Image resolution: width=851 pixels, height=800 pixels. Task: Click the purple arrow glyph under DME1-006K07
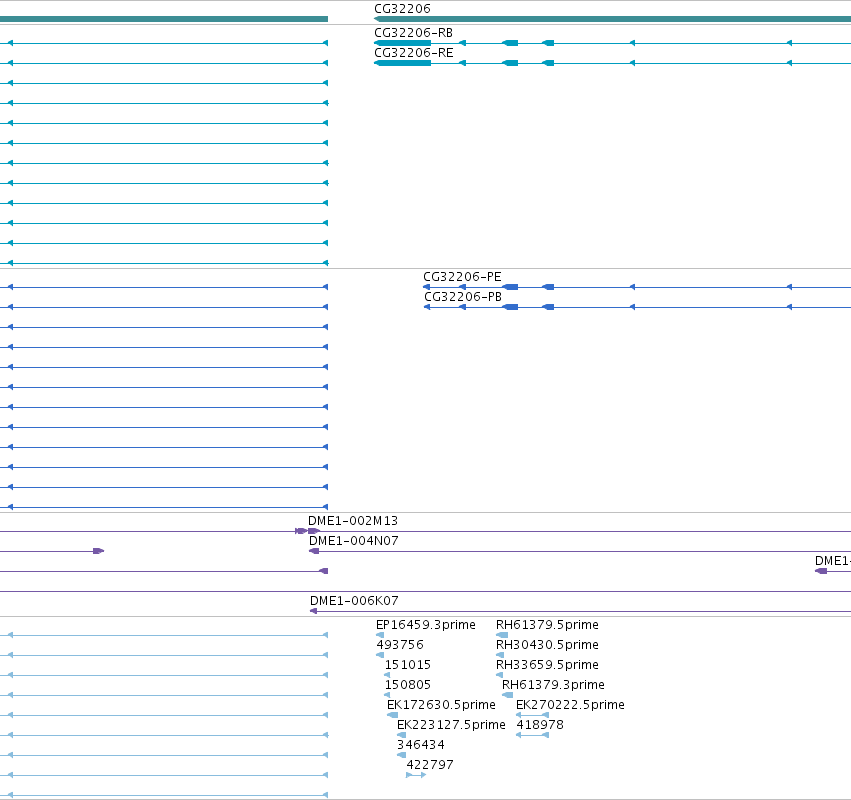click(x=313, y=611)
